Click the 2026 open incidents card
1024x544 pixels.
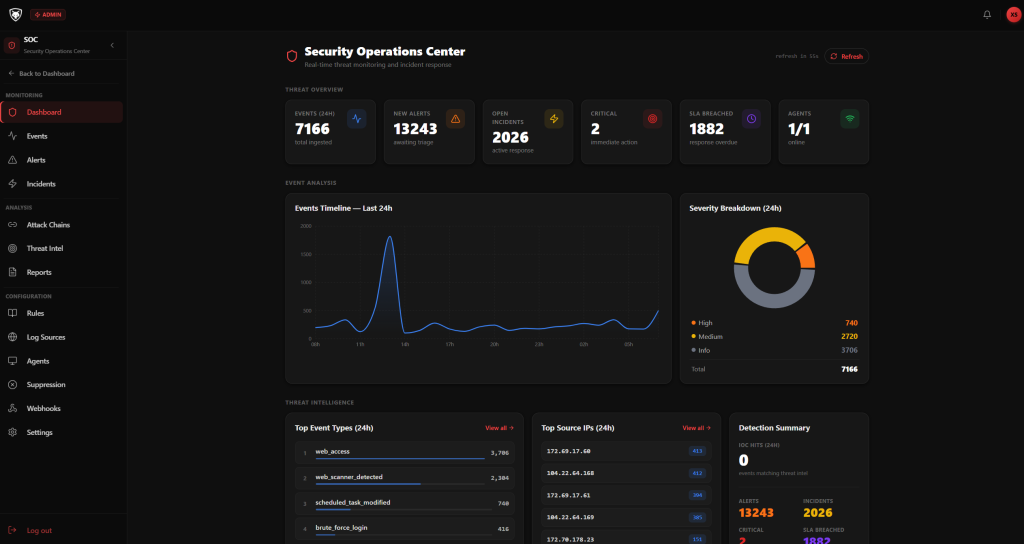pos(528,132)
